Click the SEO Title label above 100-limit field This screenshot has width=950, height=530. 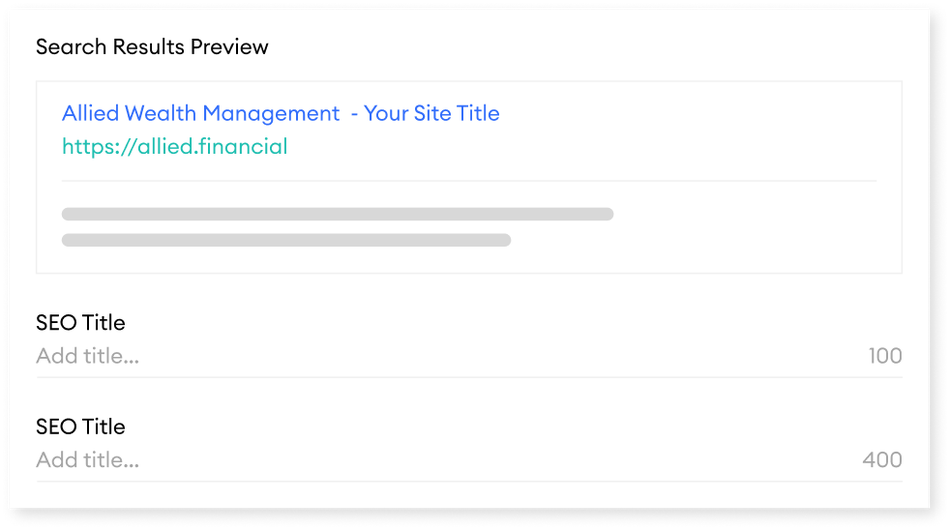pos(81,323)
